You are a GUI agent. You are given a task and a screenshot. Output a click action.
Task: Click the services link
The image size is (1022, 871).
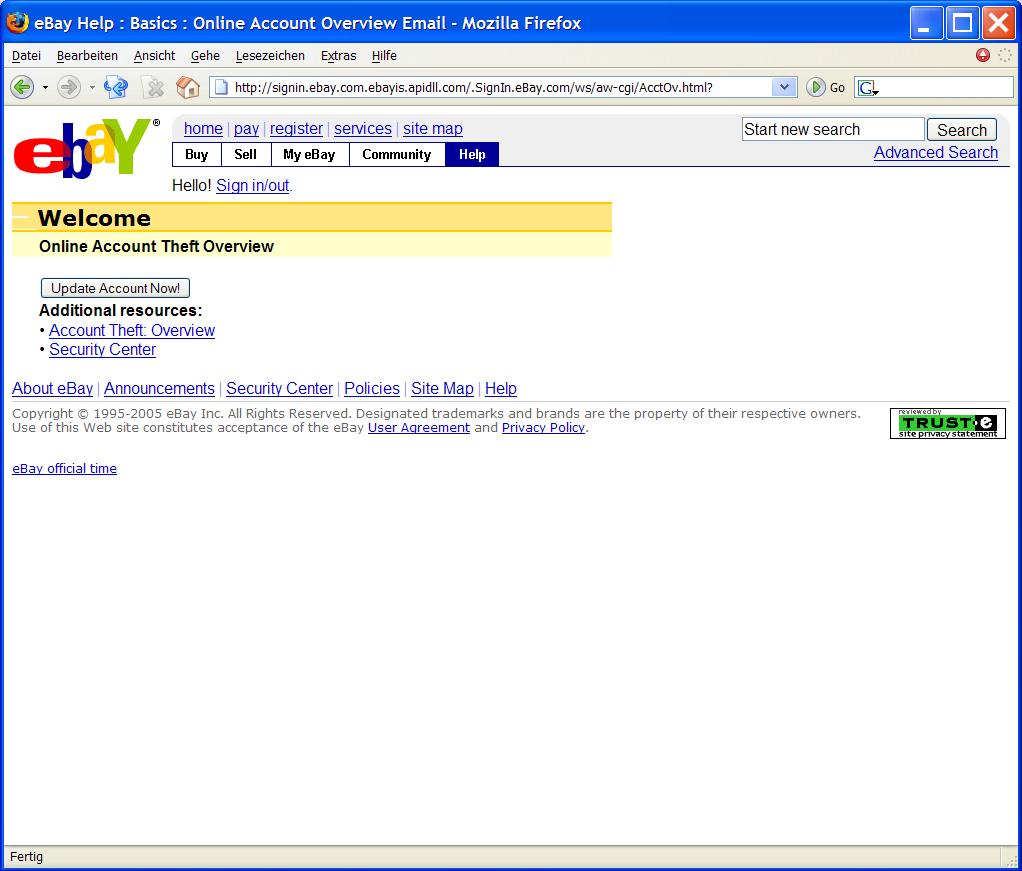[x=363, y=128]
